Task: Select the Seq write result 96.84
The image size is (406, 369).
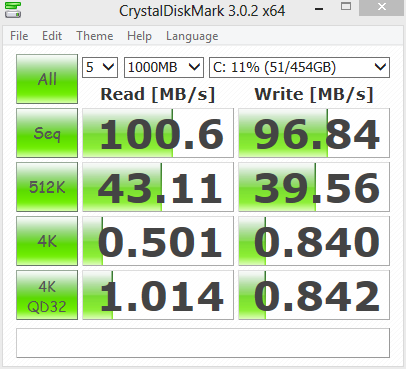Action: click(314, 133)
